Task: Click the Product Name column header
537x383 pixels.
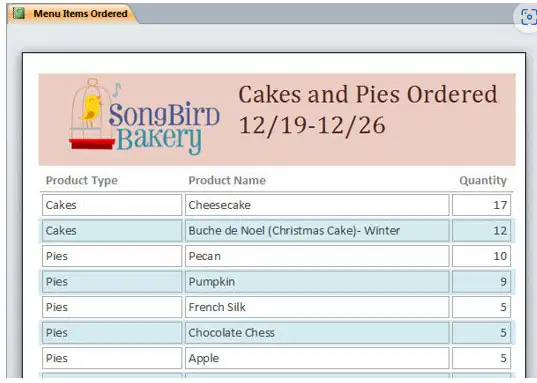Action: (x=227, y=180)
